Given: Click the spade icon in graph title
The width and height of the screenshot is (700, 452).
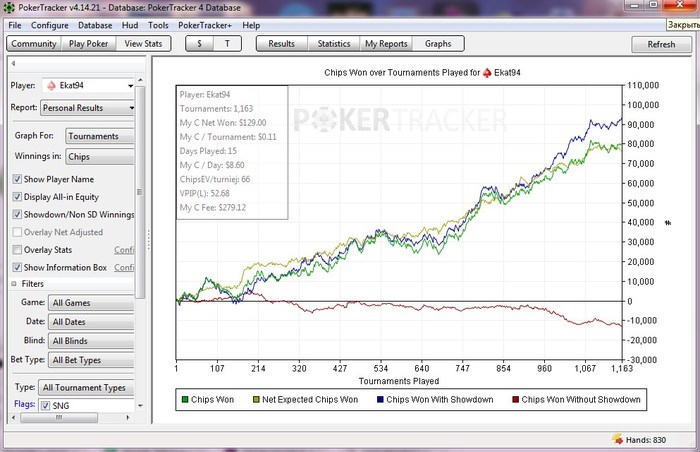Looking at the screenshot, I should (x=487, y=73).
